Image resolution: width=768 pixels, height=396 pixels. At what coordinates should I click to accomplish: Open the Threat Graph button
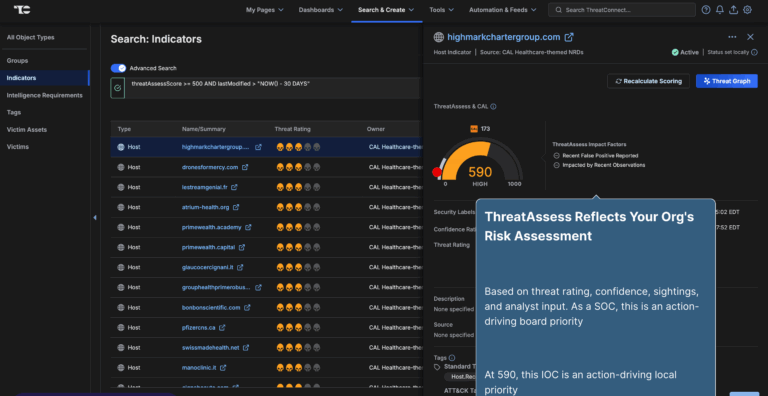tap(726, 81)
